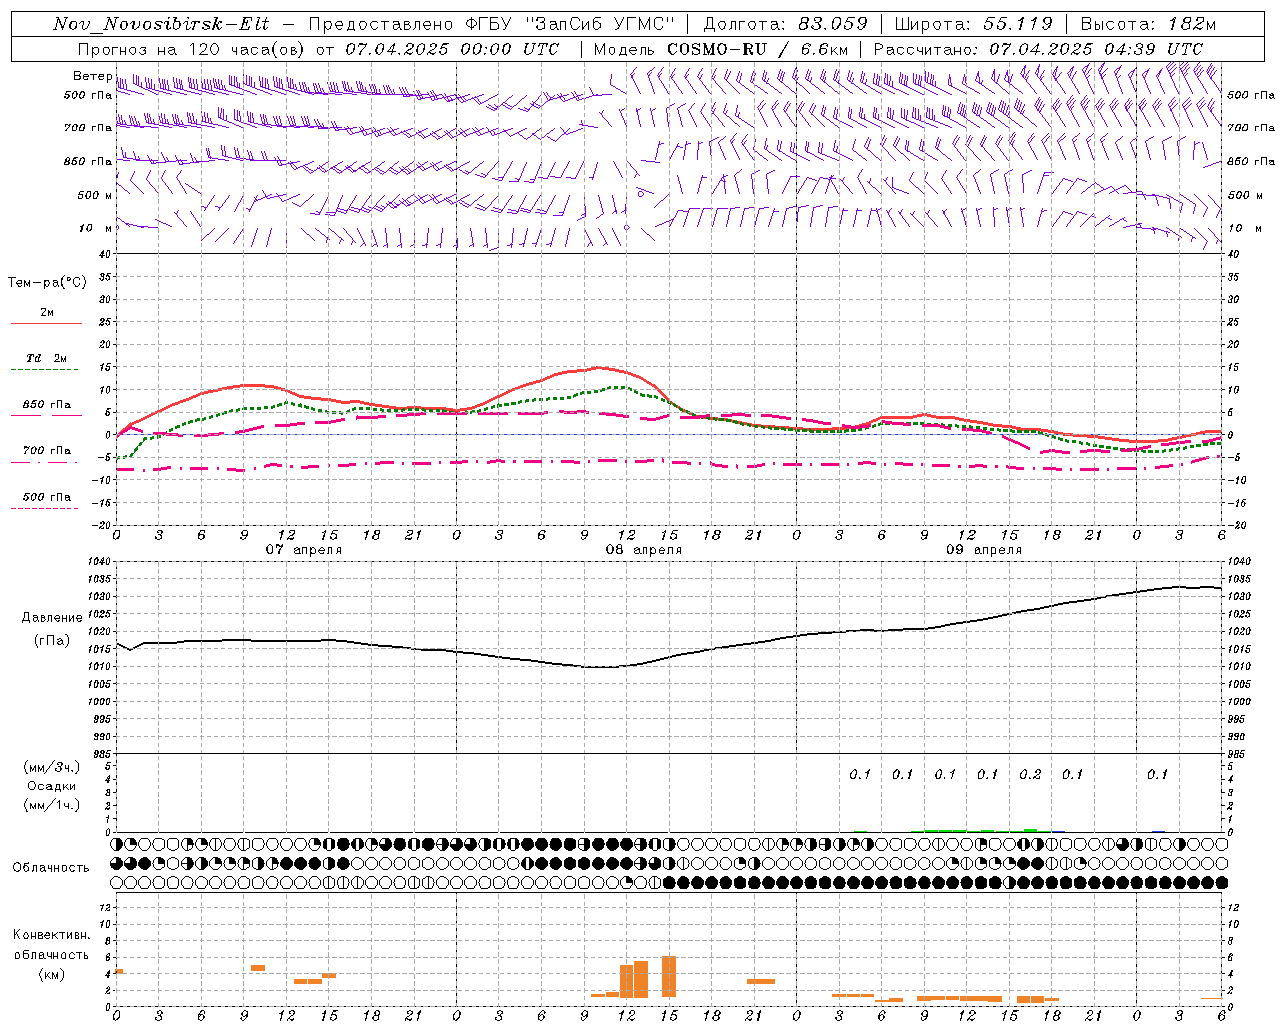Click the 0.2 precipitation value
Image resolution: width=1280 pixels, height=1024 pixels.
1030,774
